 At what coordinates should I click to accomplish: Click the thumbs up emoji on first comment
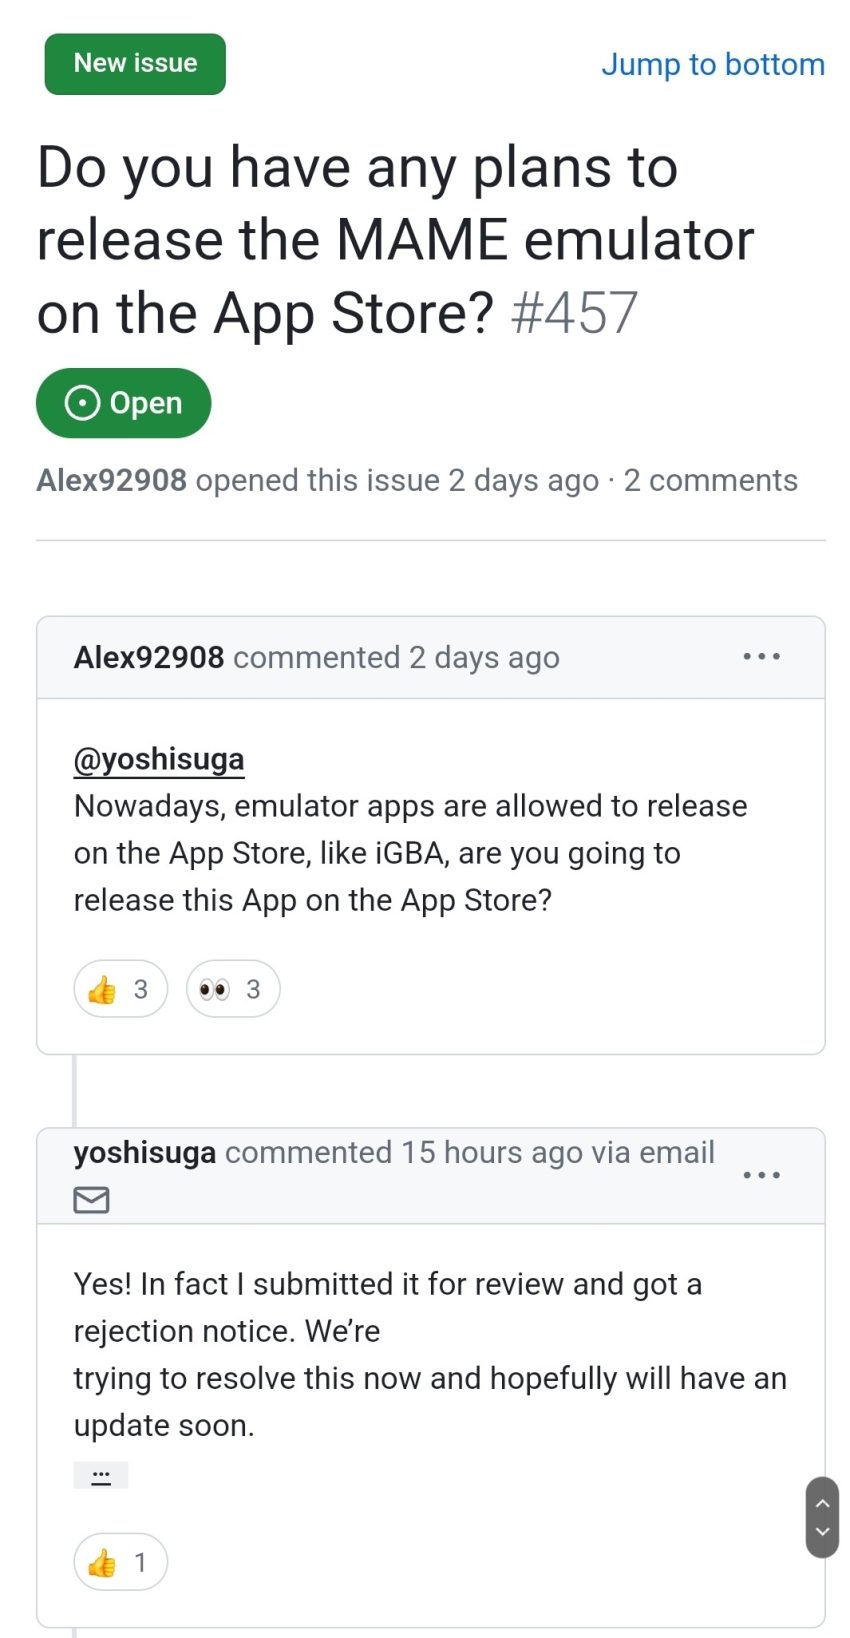pos(102,990)
